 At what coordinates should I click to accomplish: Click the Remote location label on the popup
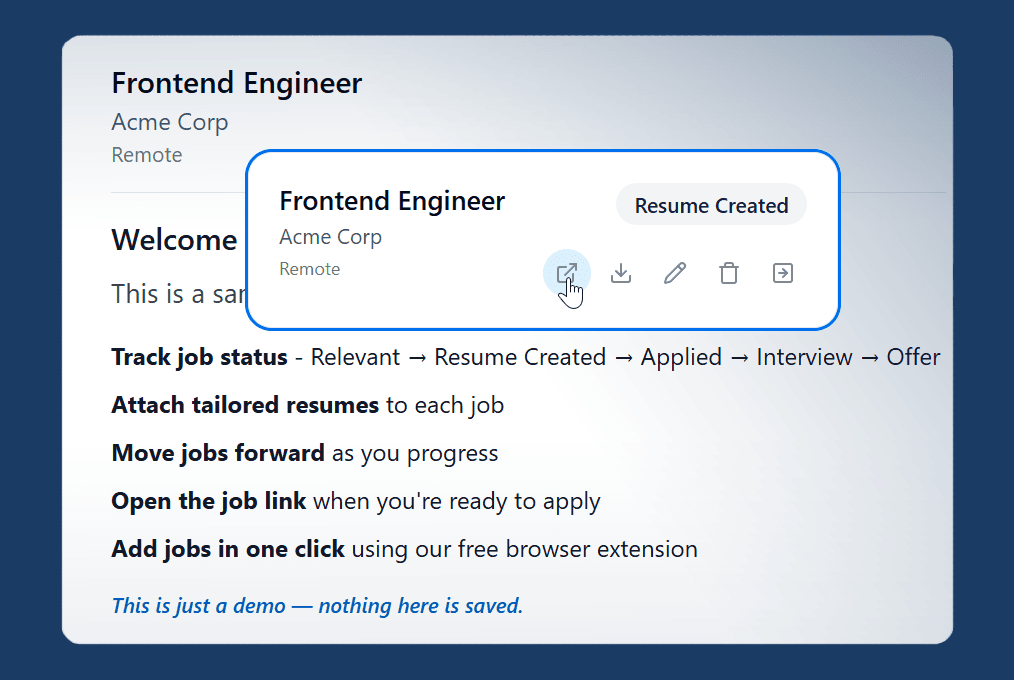[x=310, y=269]
